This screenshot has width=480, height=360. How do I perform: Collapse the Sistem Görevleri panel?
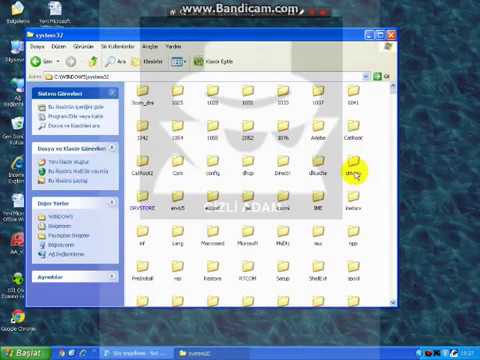(112, 93)
